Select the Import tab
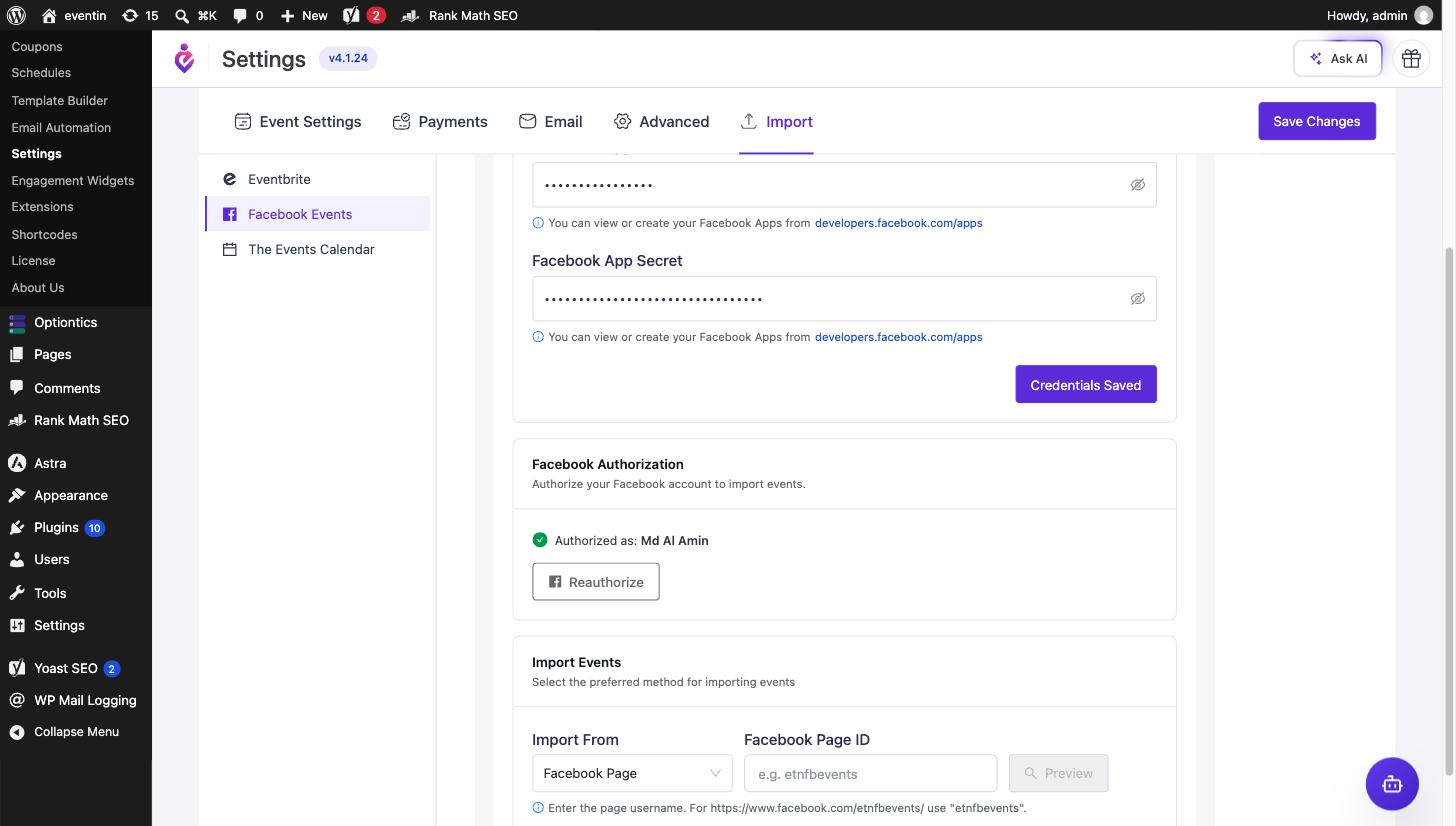Image resolution: width=1456 pixels, height=826 pixels. click(776, 121)
